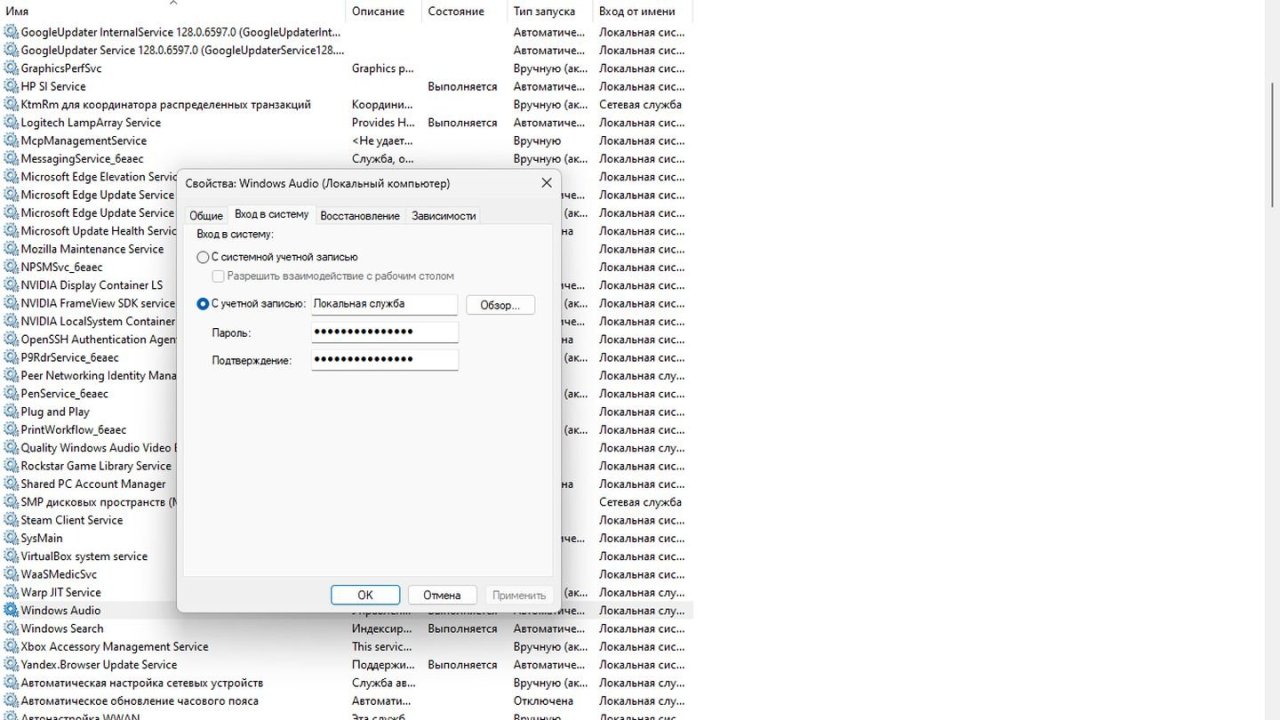Select the Windows Audio service icon
Image resolution: width=1280 pixels, height=720 pixels.
point(11,611)
